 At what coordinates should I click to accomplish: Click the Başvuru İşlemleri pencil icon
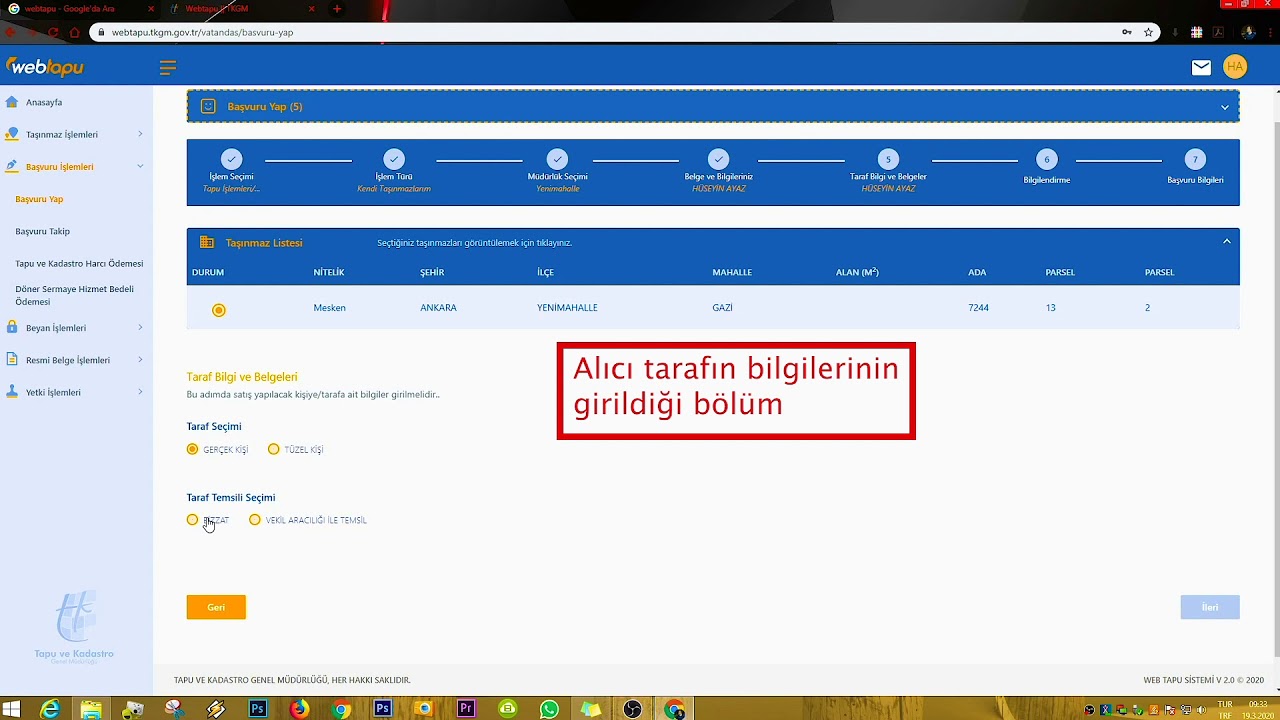[12, 166]
